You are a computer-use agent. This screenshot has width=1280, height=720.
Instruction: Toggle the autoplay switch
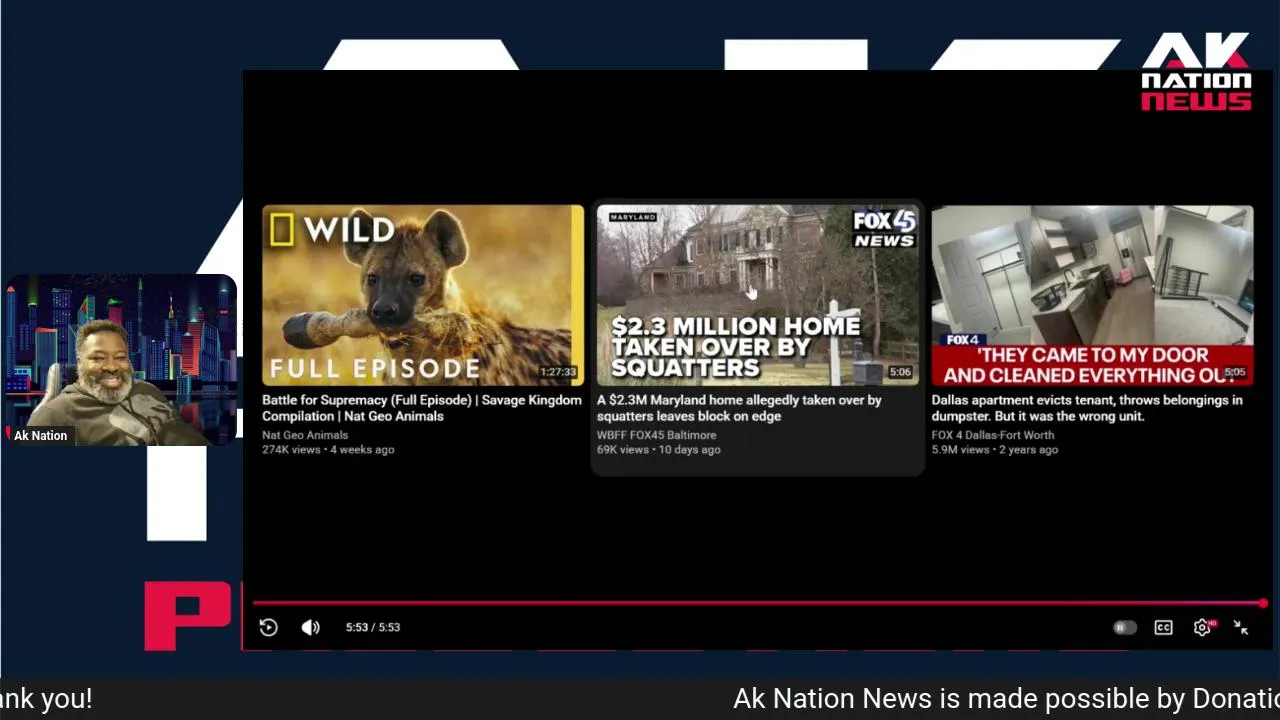coord(1125,627)
